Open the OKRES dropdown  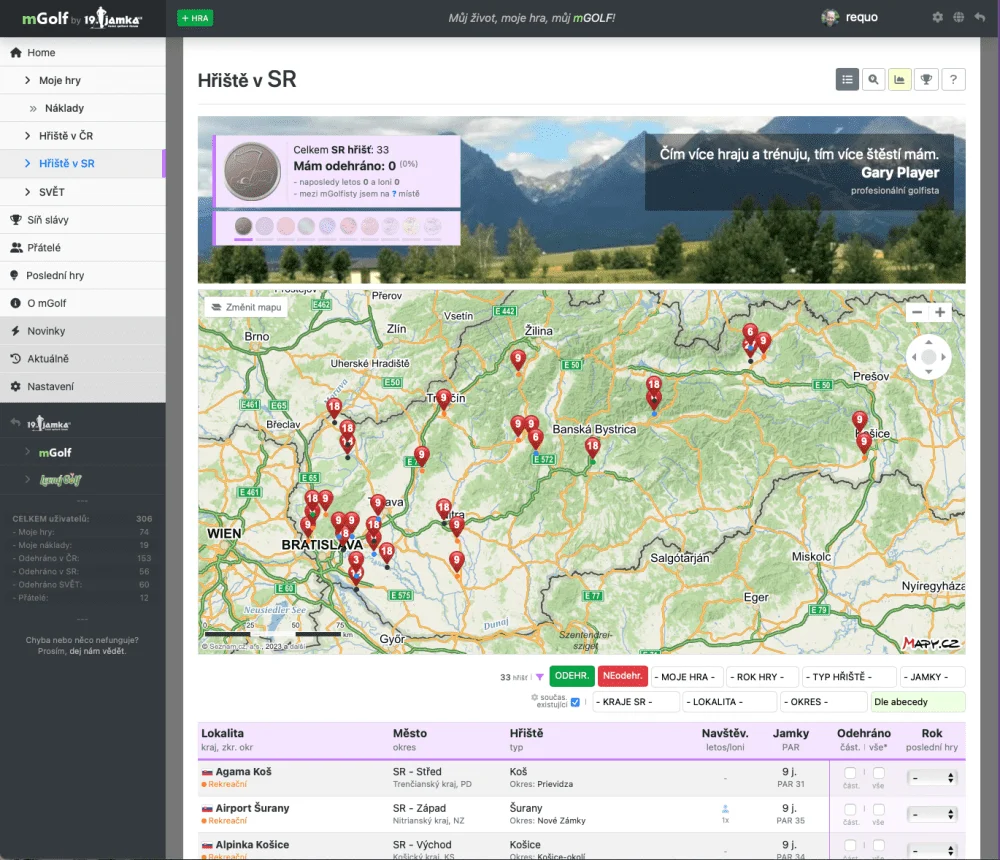coord(824,702)
